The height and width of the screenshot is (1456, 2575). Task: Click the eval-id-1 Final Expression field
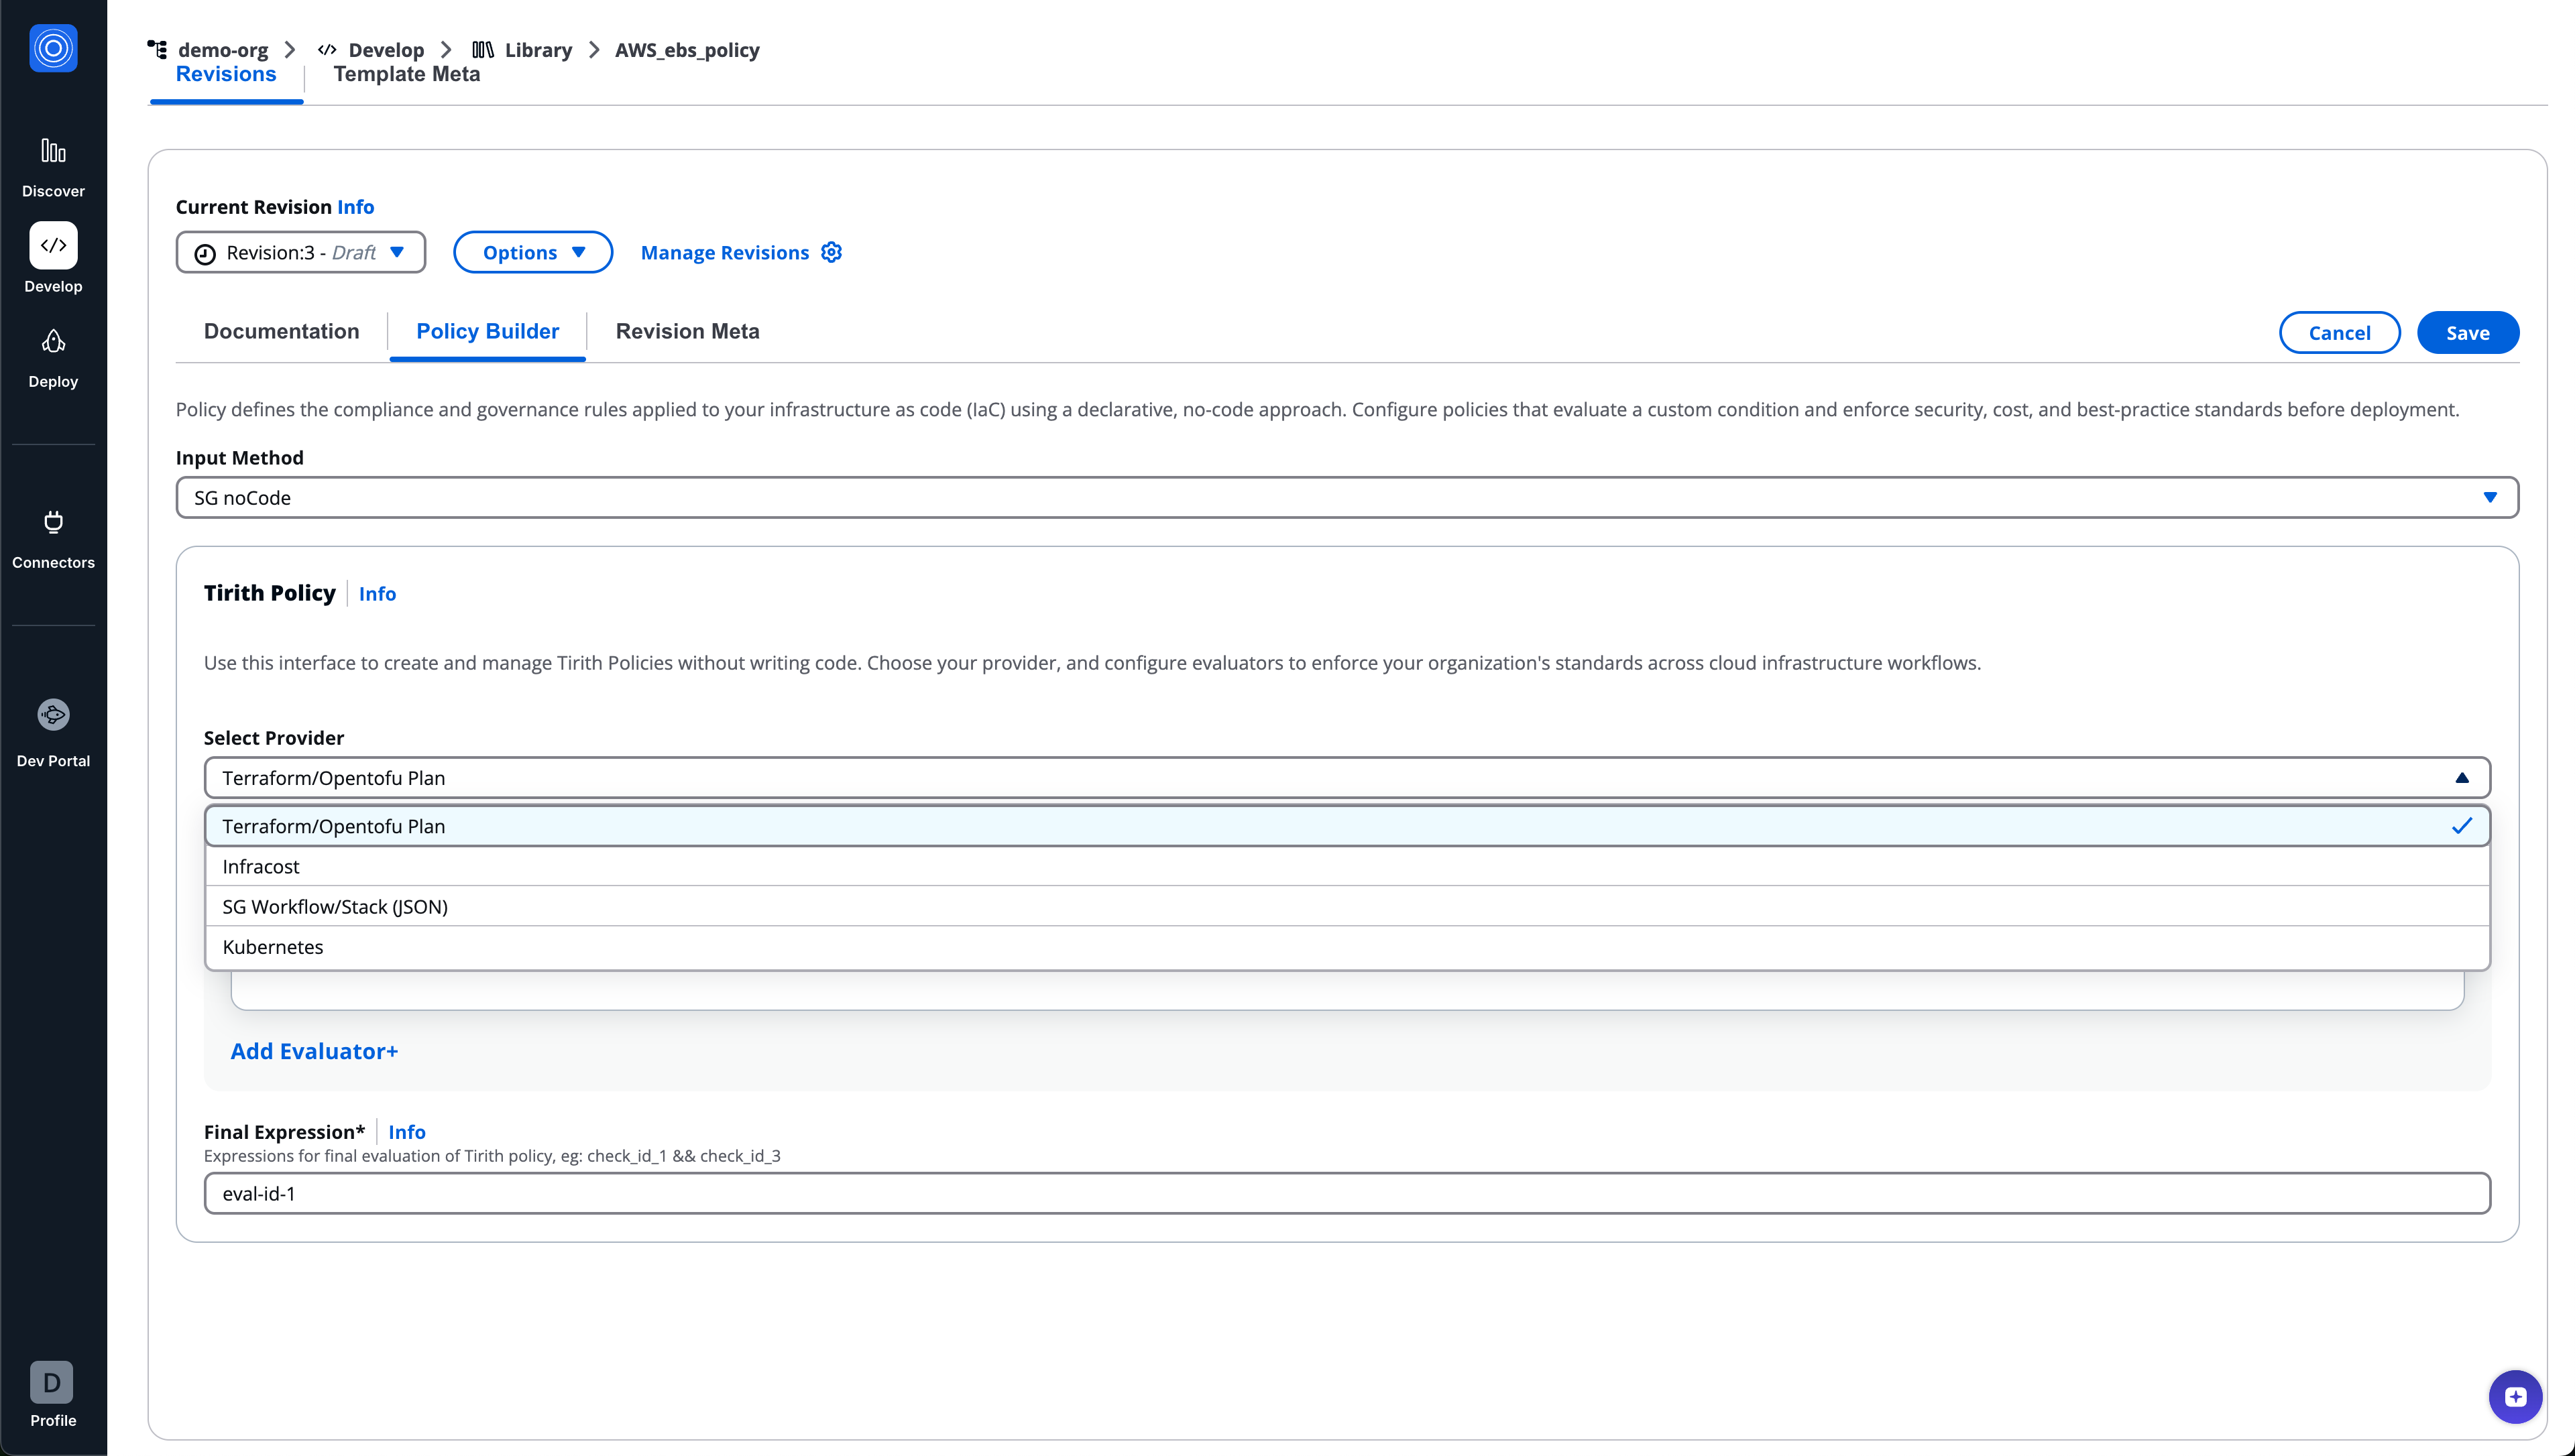(1345, 1193)
